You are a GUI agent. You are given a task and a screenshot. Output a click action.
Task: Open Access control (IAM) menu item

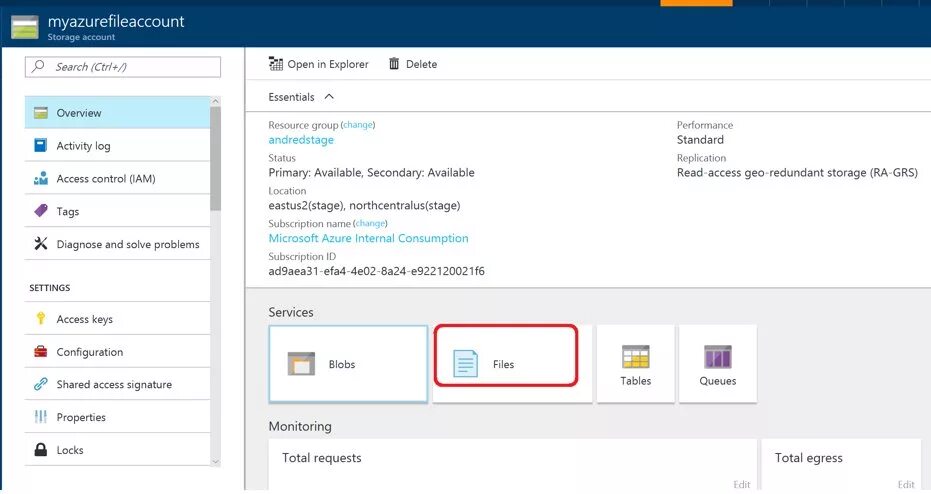[118, 178]
